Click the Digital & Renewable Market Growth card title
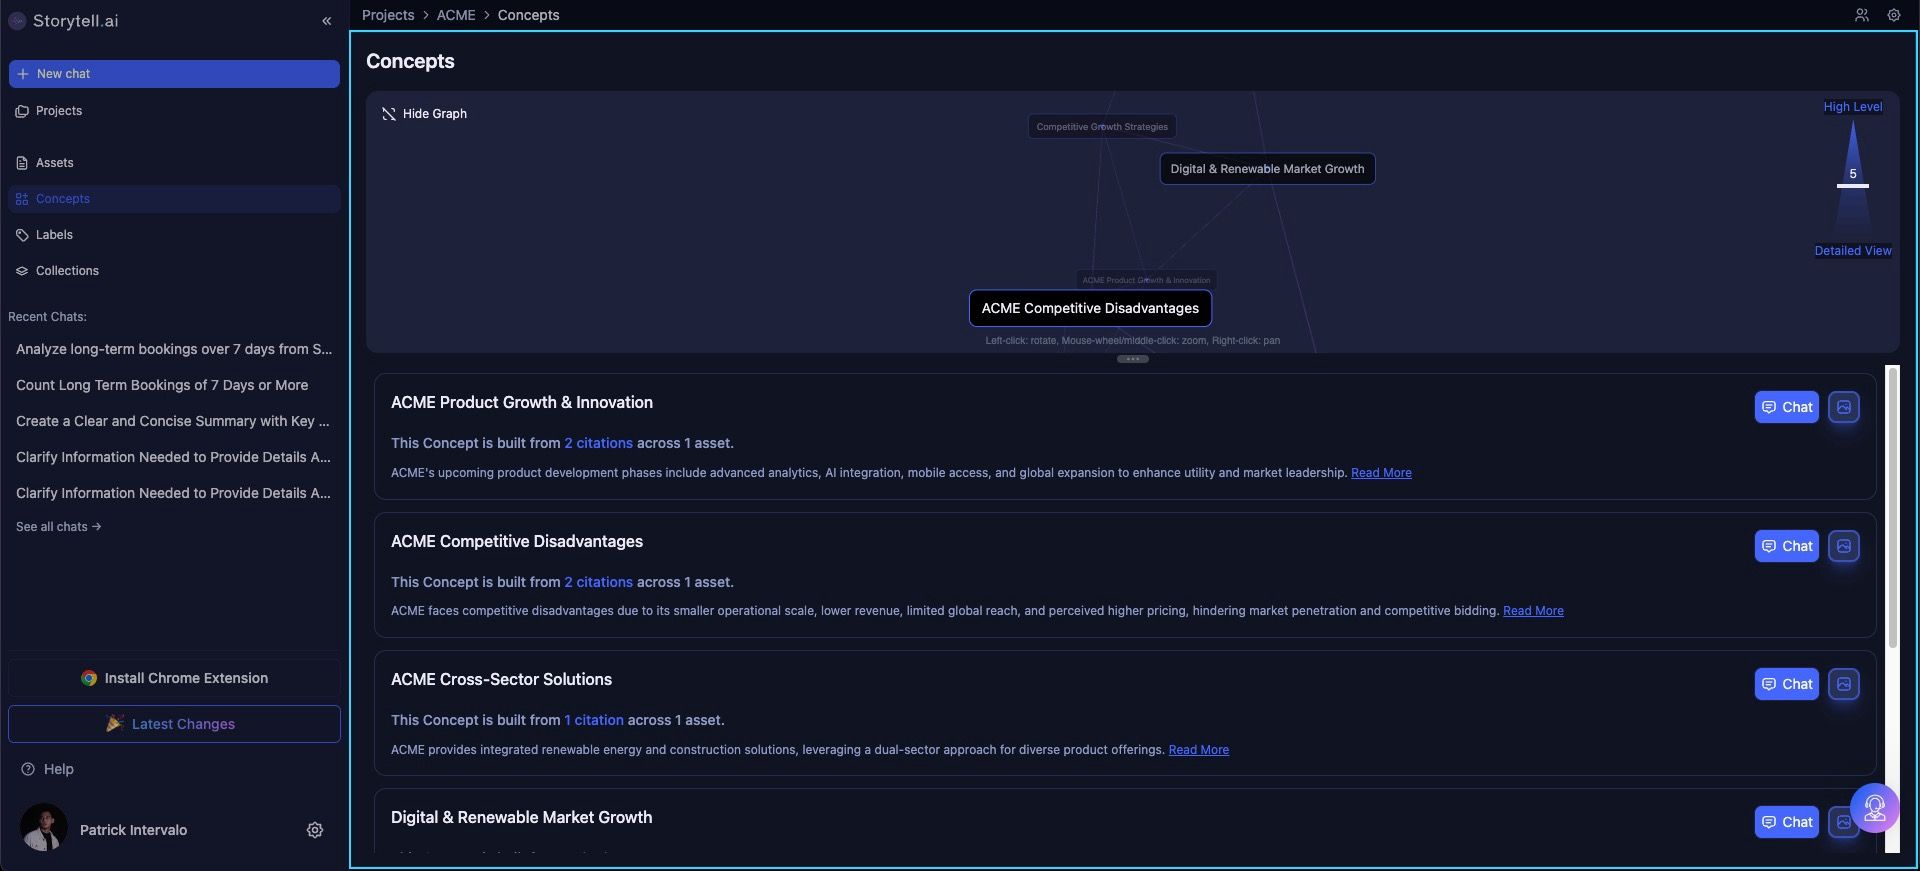 (x=521, y=818)
